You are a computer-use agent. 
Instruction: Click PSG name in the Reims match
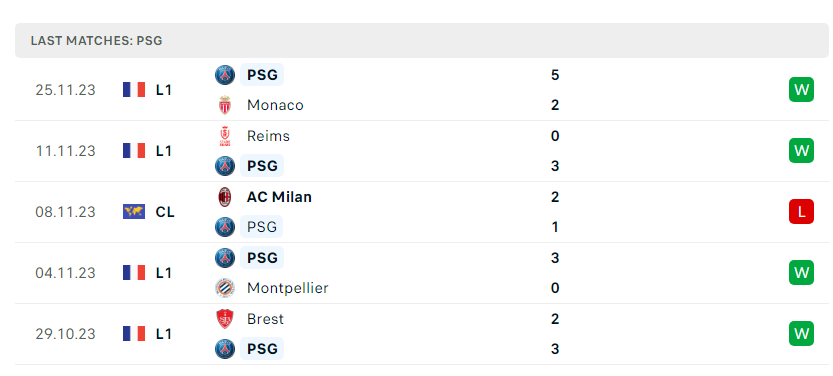[x=262, y=166]
